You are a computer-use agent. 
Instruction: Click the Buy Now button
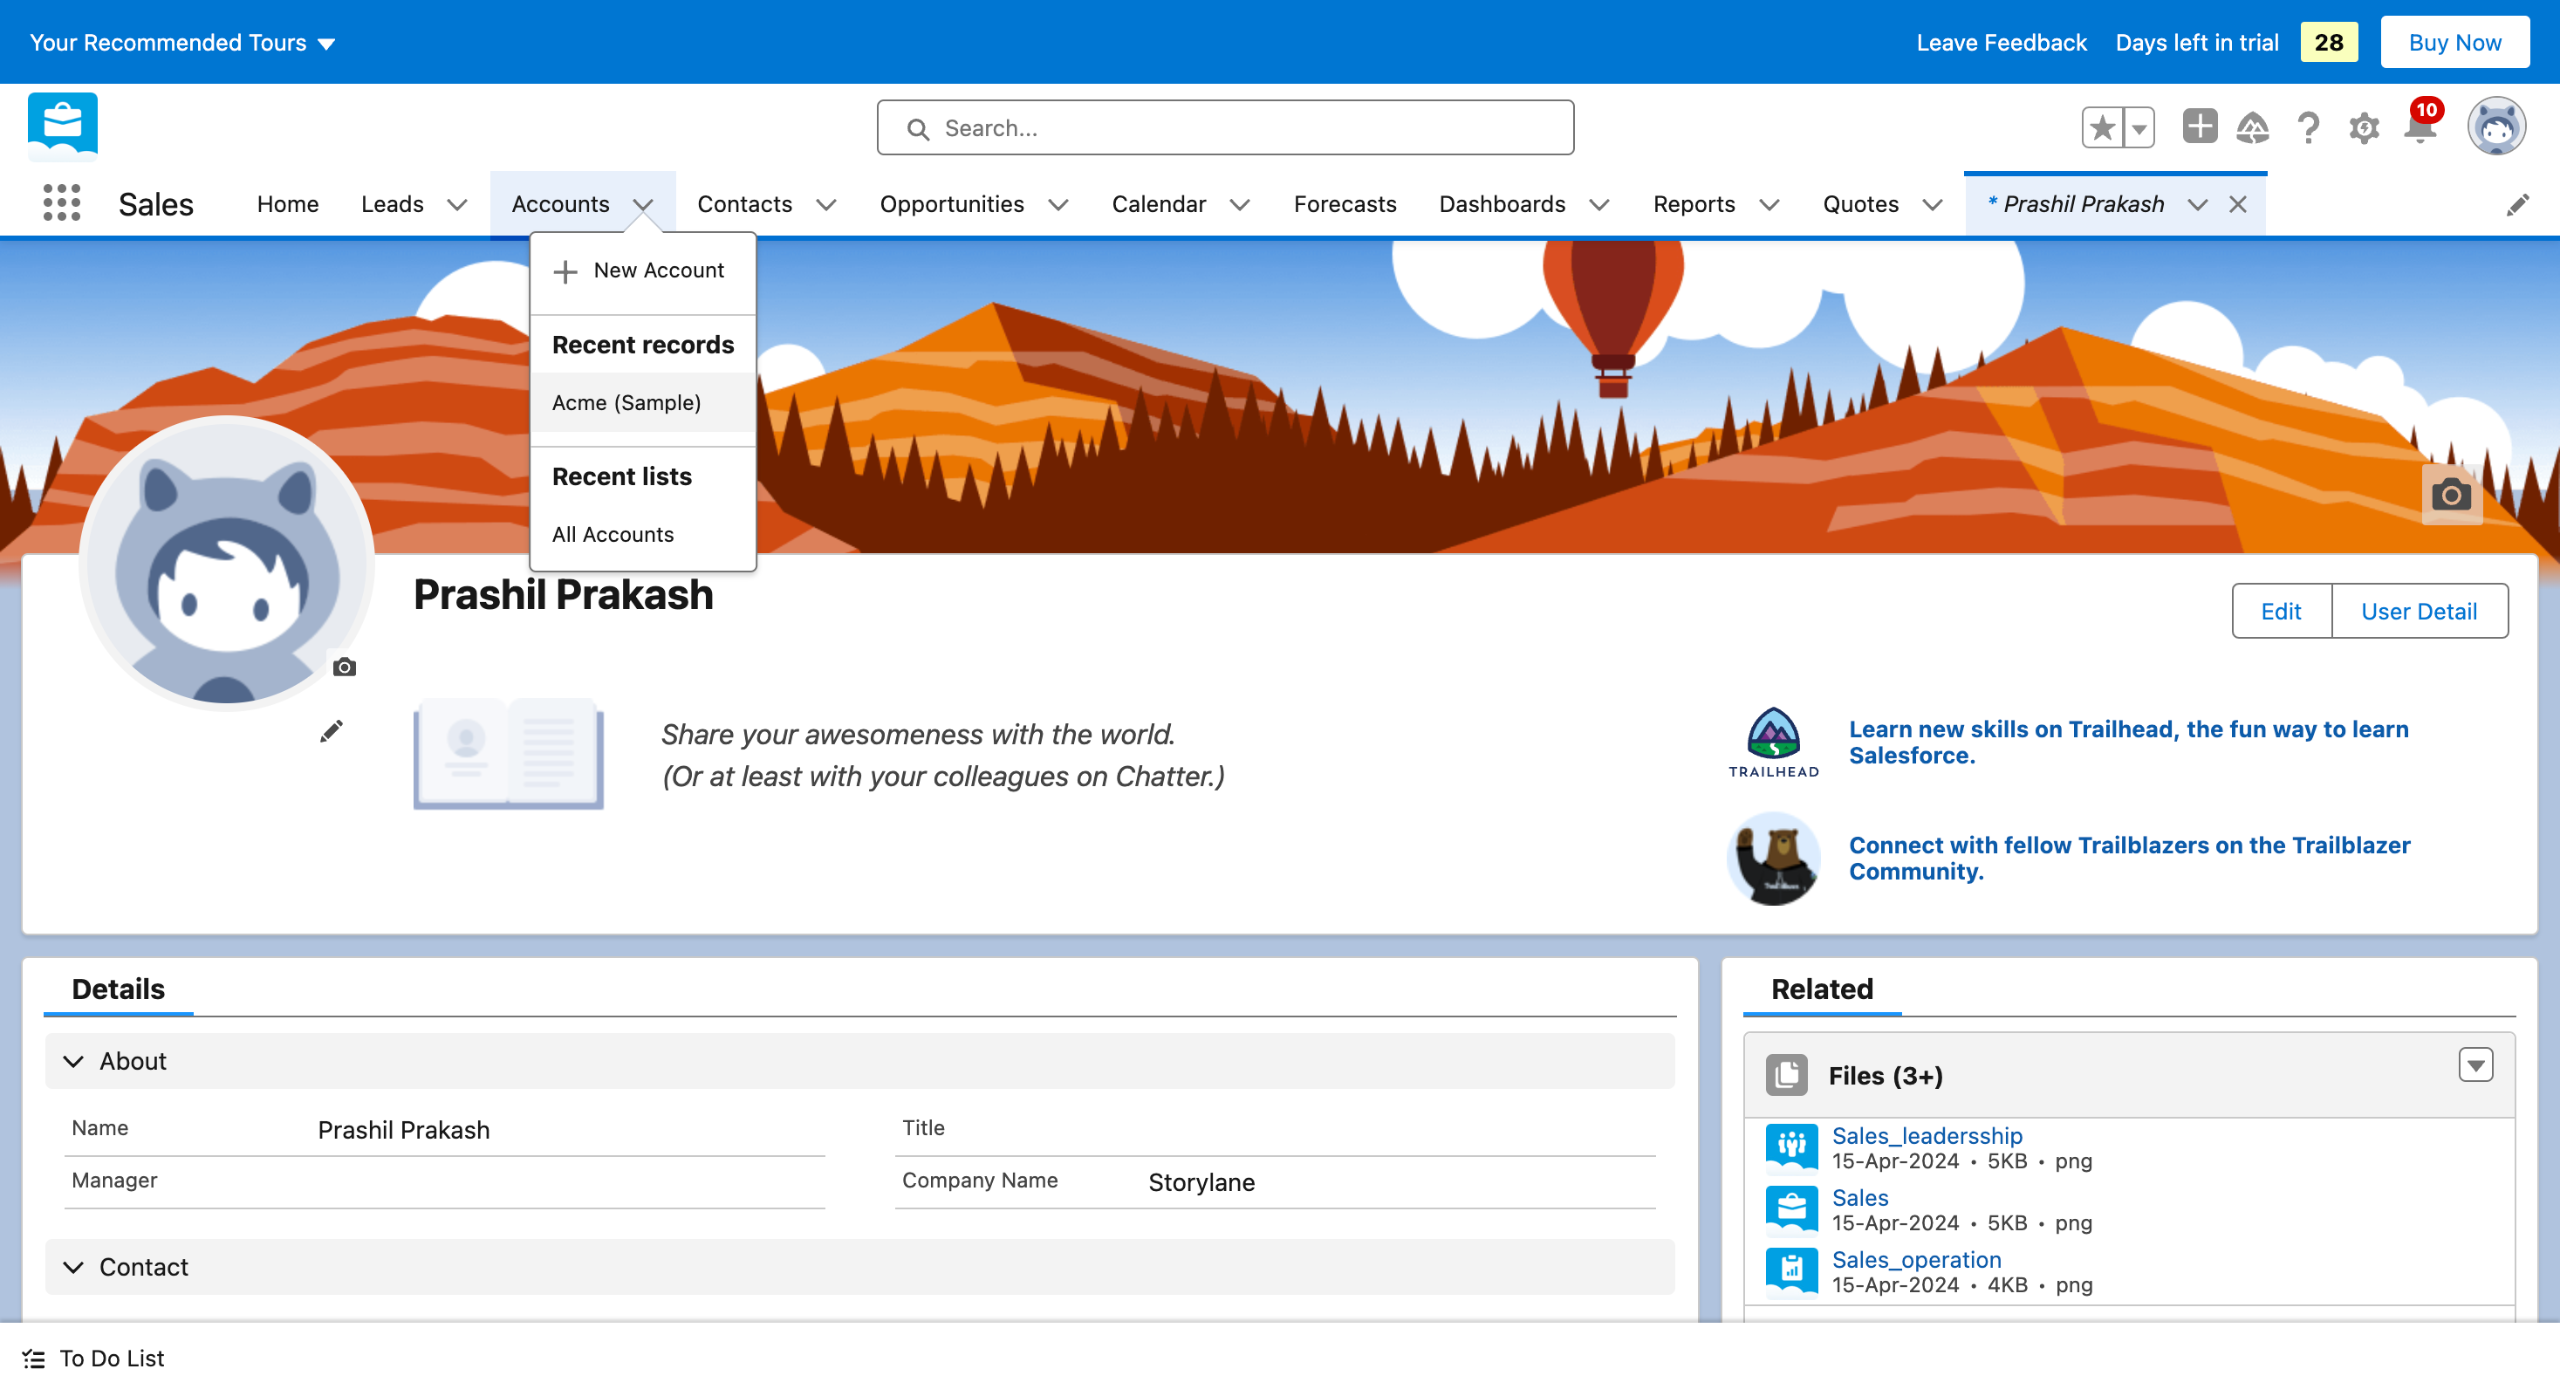pos(2454,42)
